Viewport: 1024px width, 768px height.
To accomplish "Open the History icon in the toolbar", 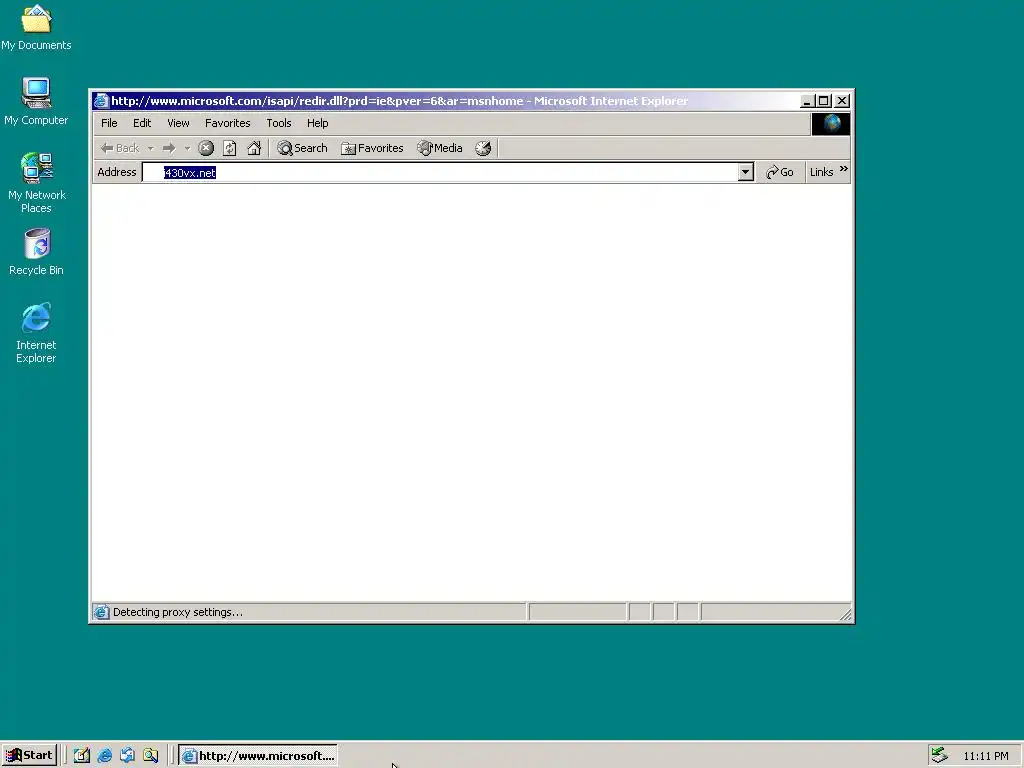I will tap(483, 148).
